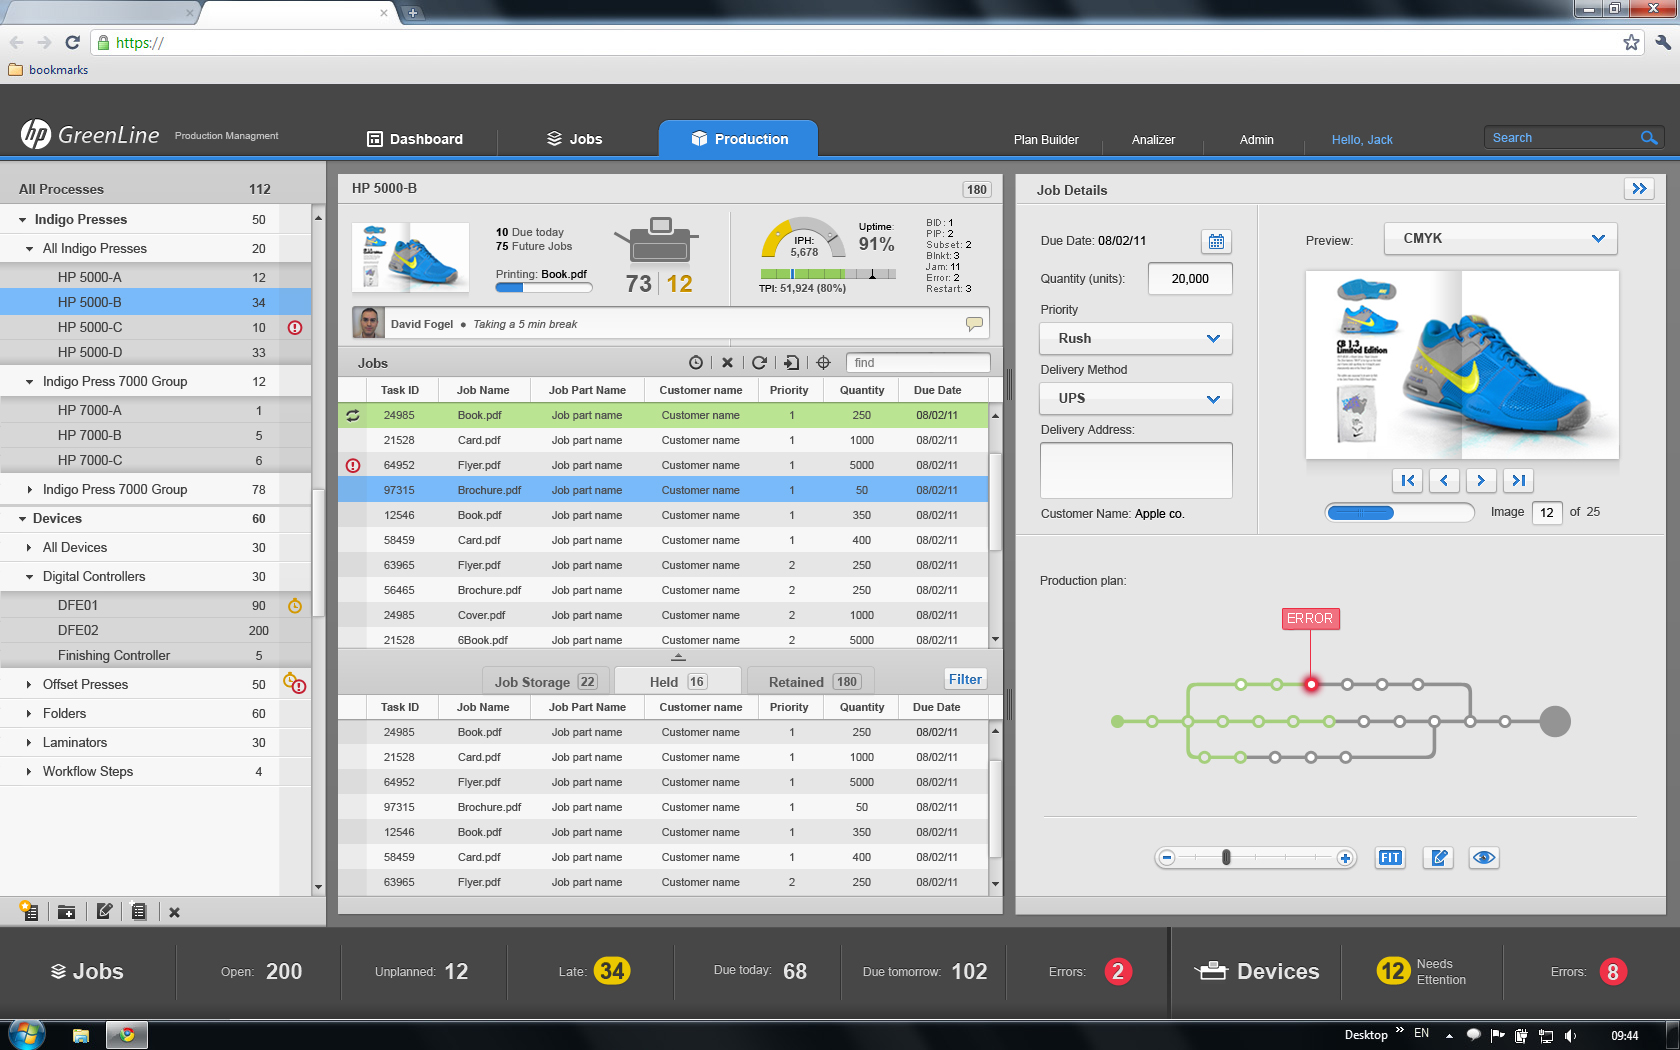Jump to last preview image
This screenshot has width=1680, height=1050.
pos(1518,480)
